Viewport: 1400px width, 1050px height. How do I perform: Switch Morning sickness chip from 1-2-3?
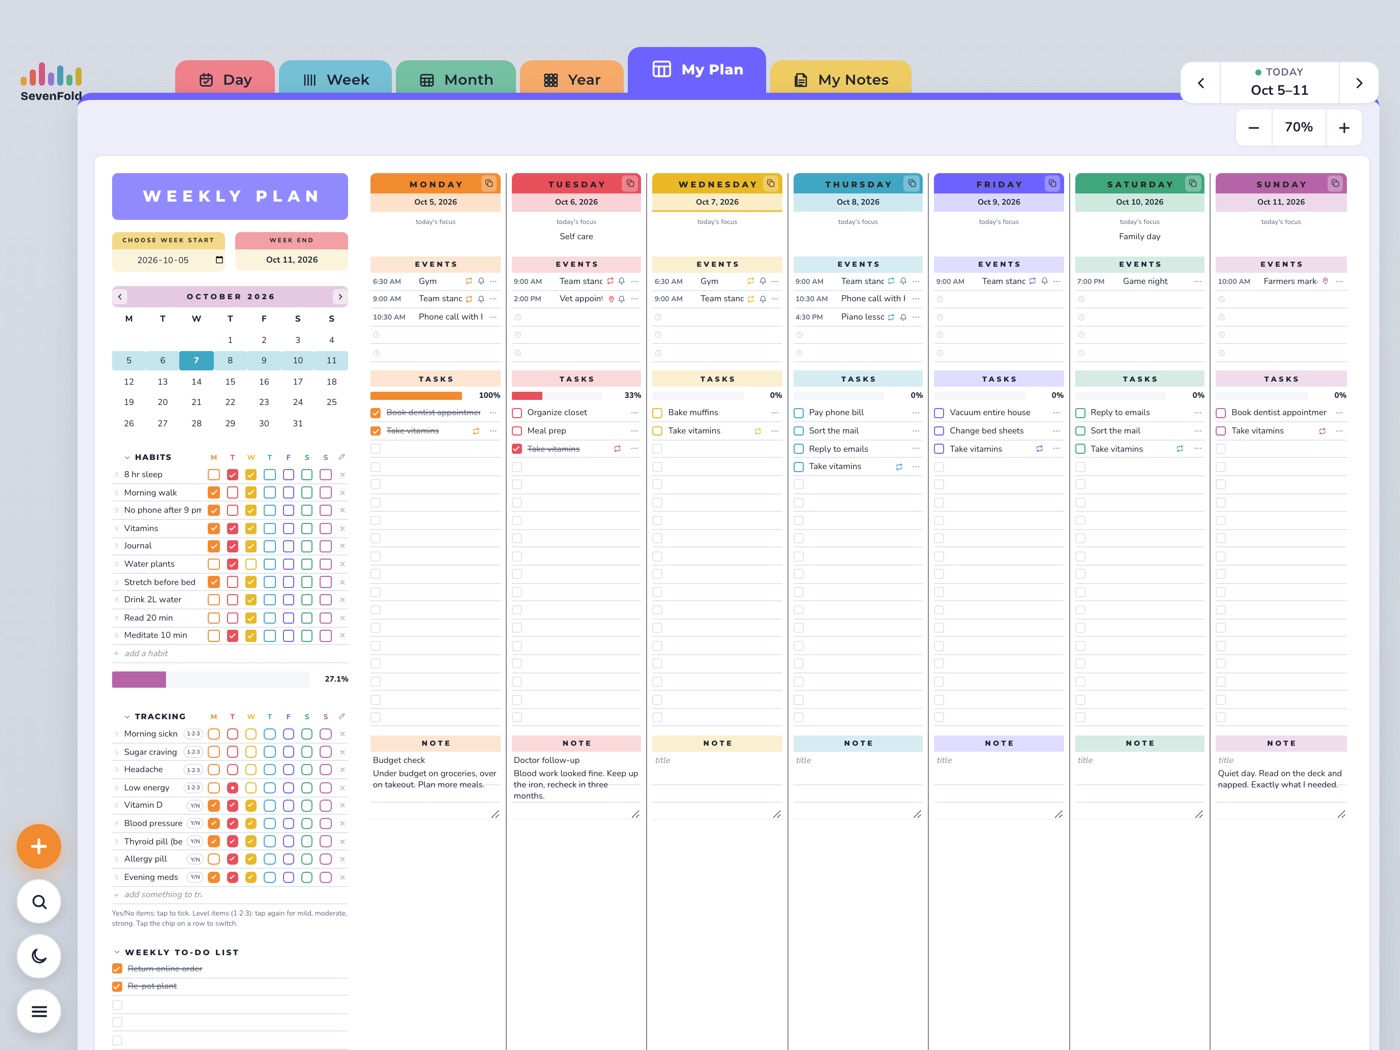pyautogui.click(x=193, y=734)
